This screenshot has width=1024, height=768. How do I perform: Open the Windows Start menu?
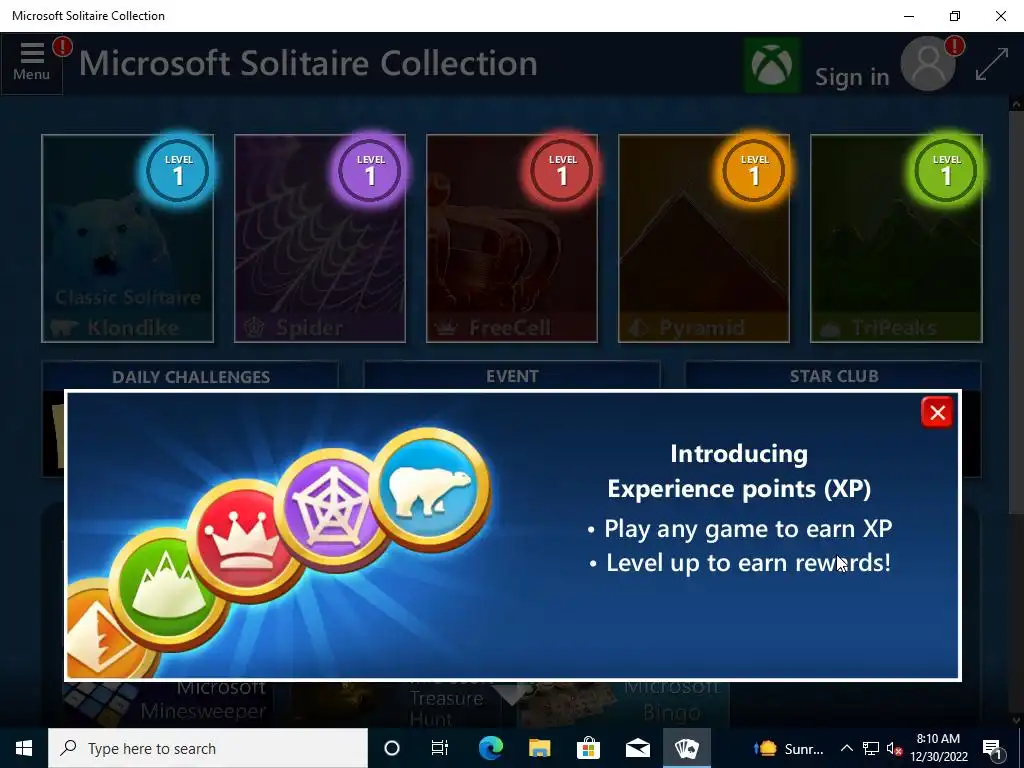(24, 748)
